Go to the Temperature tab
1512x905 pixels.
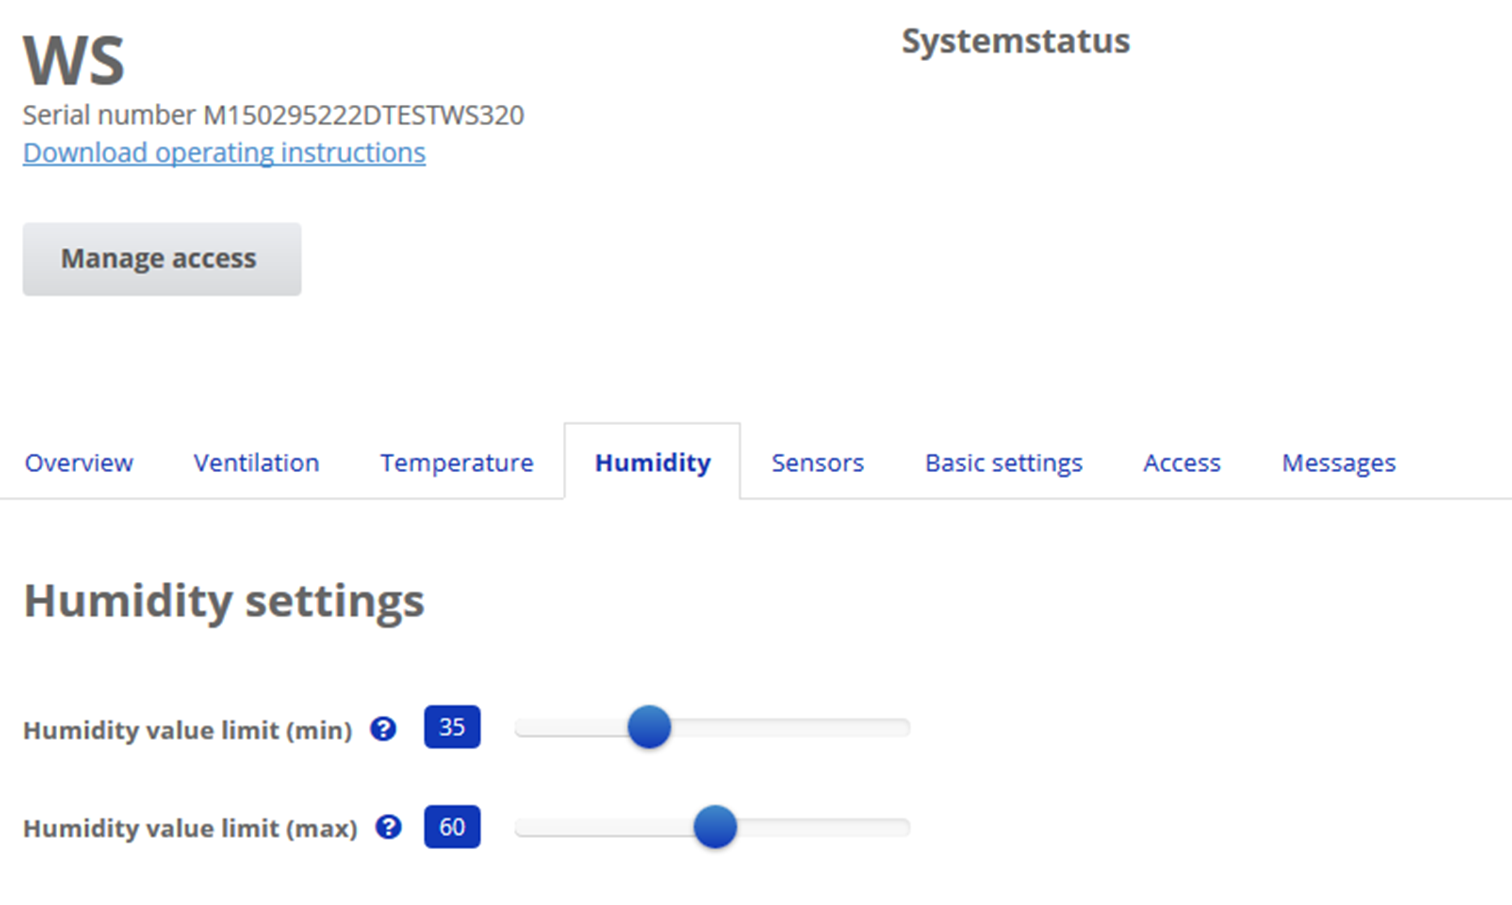click(x=456, y=463)
